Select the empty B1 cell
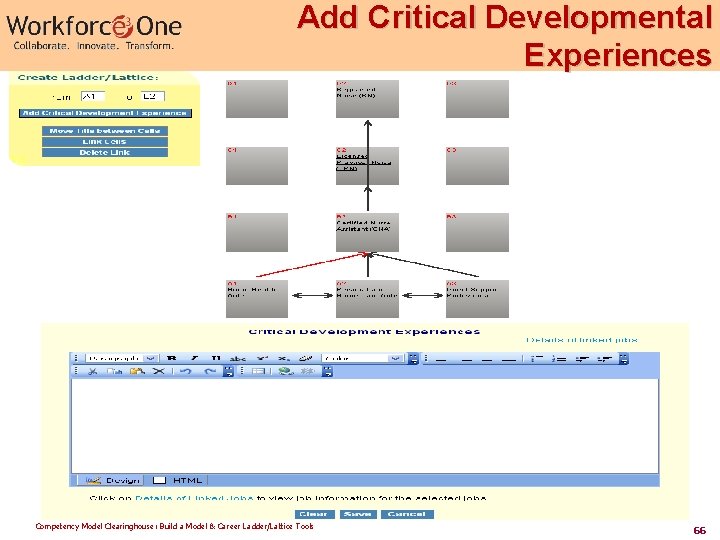Viewport: 720px width, 540px height. pos(257,232)
